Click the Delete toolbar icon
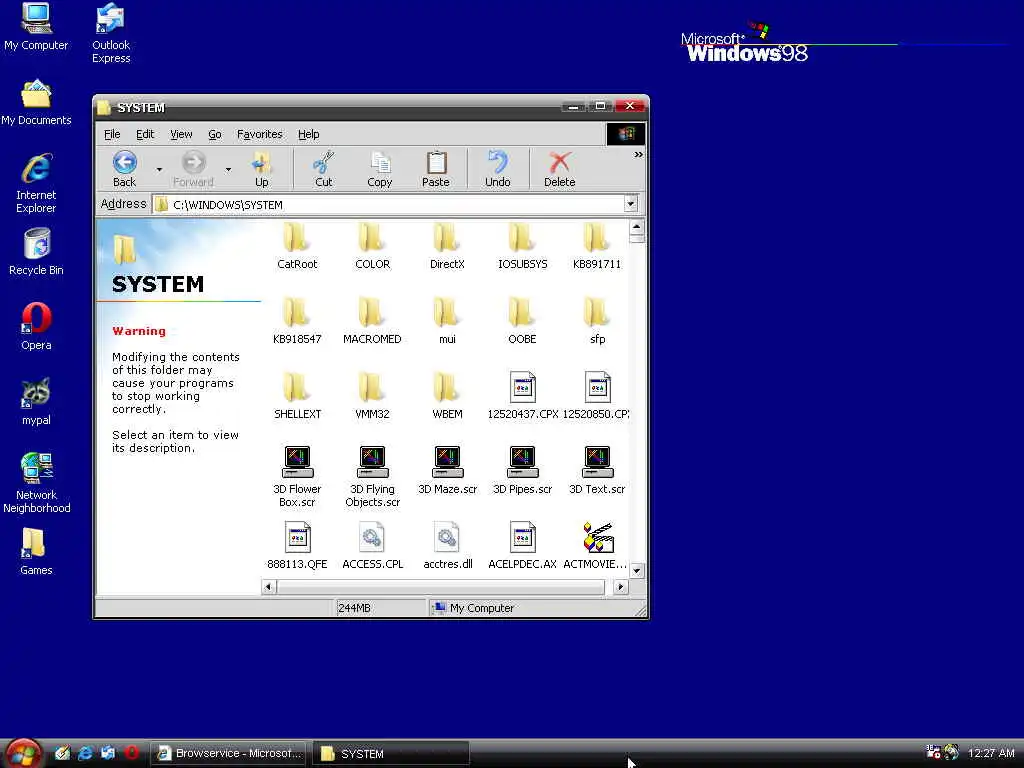This screenshot has width=1024, height=768. point(560,169)
